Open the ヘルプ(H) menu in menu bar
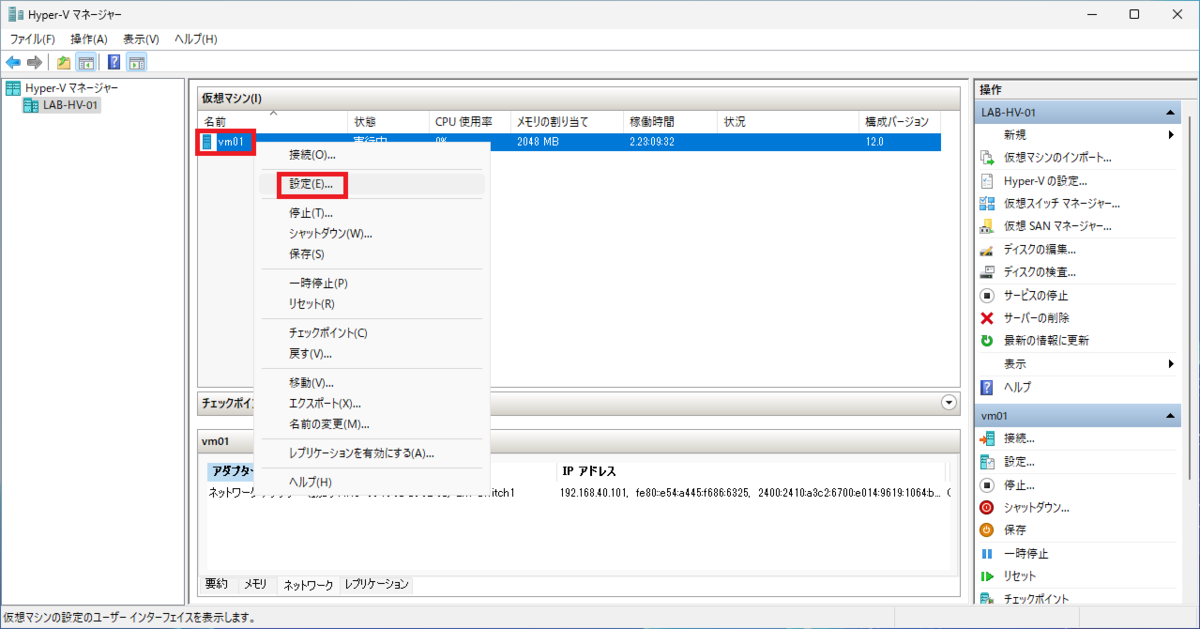The width and height of the screenshot is (1200, 629). click(195, 38)
